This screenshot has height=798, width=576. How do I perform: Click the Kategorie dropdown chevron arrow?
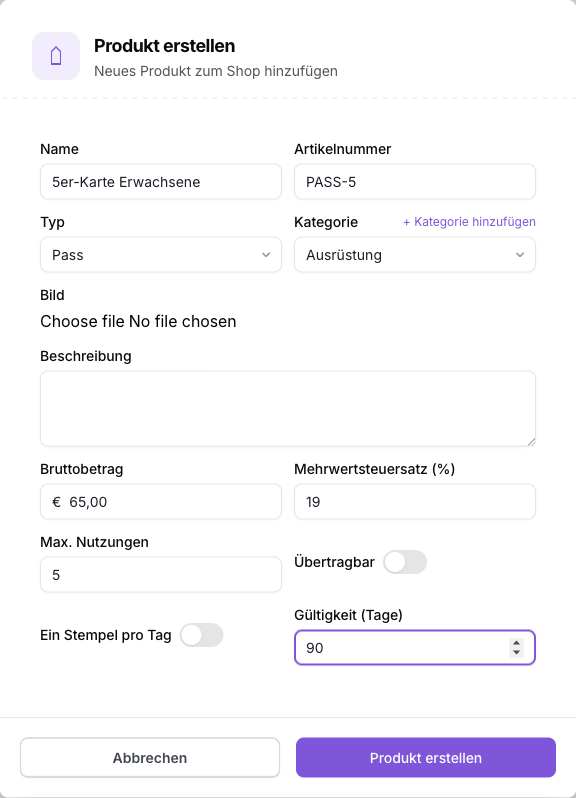coord(520,255)
